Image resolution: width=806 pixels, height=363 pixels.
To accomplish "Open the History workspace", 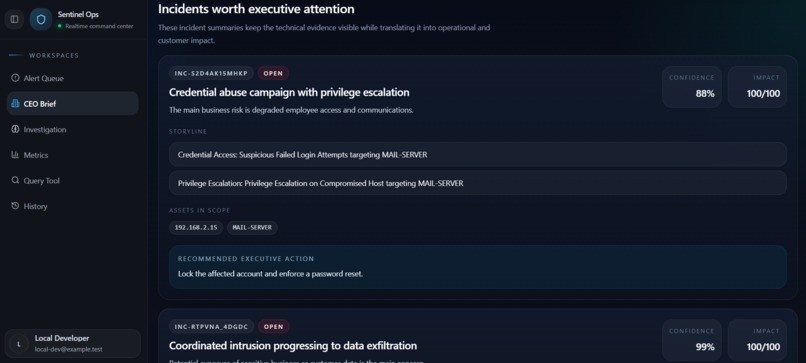I will click(x=72, y=206).
